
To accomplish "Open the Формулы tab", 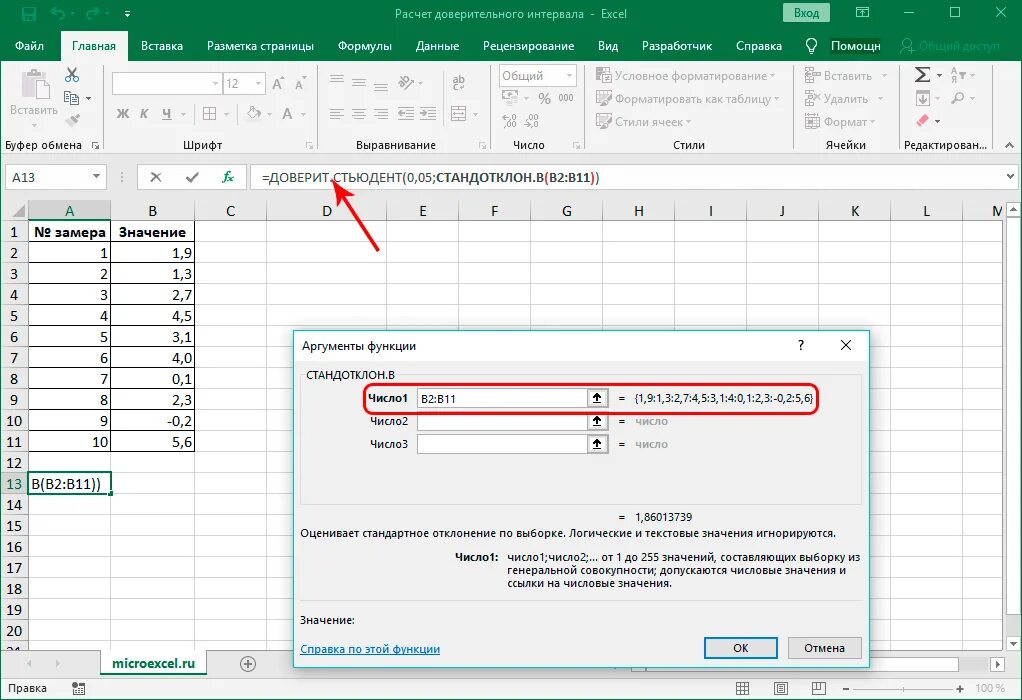I will click(x=364, y=46).
